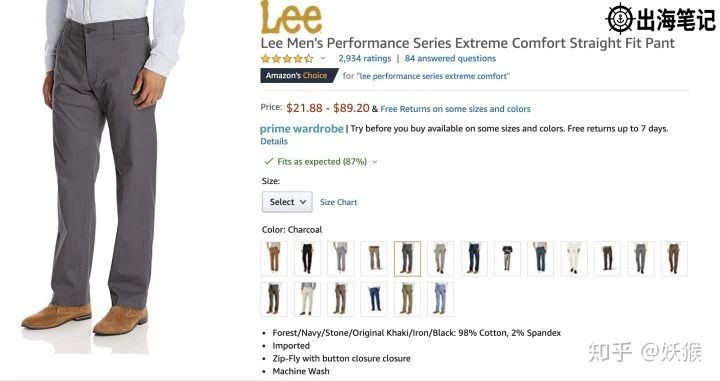Select the selected Charcoal color swatch

click(407, 258)
